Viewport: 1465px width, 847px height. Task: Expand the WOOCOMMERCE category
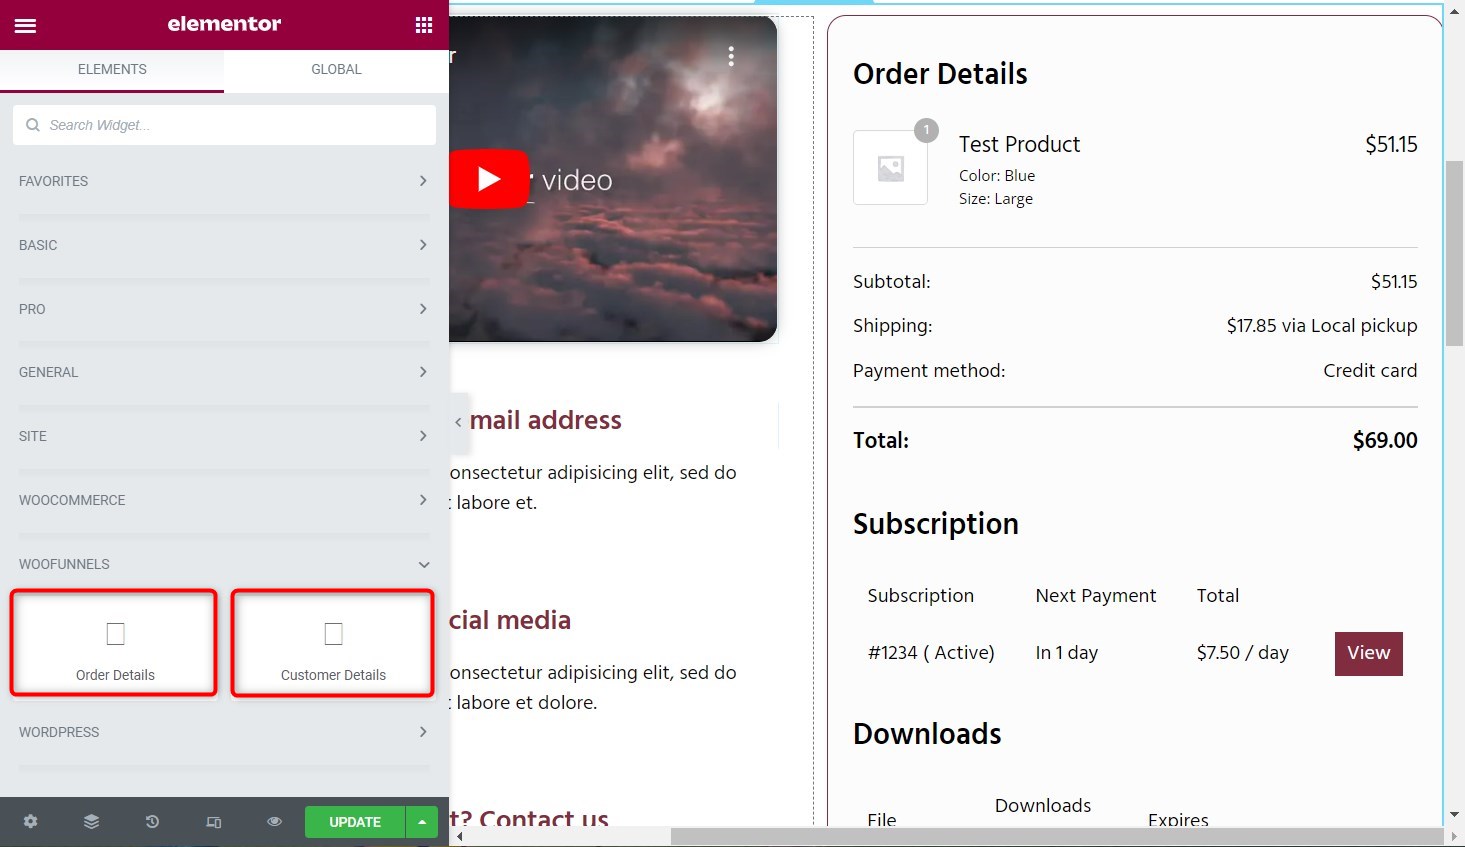click(x=222, y=500)
